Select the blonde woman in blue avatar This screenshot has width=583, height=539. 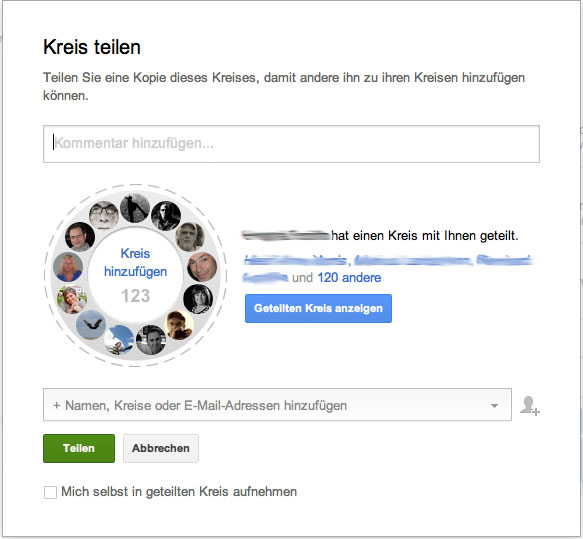(68, 267)
